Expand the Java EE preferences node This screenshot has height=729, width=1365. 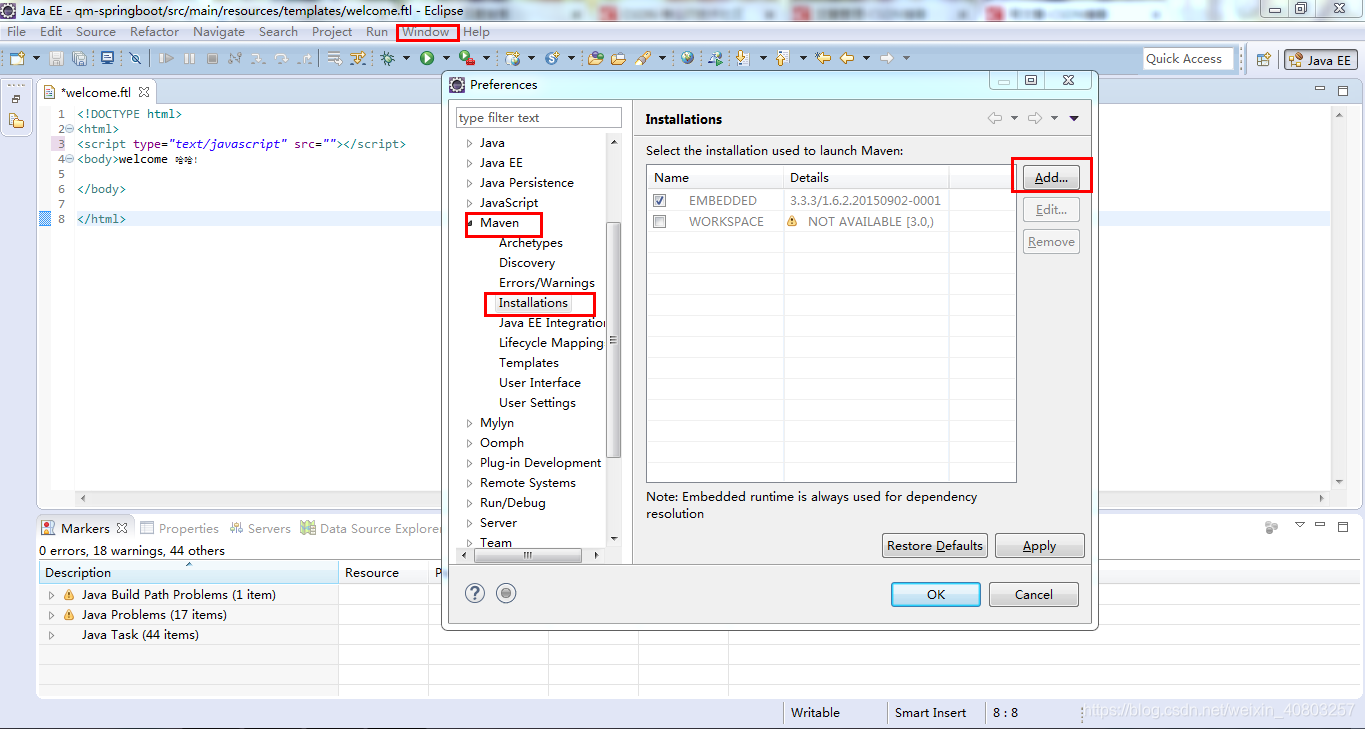click(x=469, y=163)
